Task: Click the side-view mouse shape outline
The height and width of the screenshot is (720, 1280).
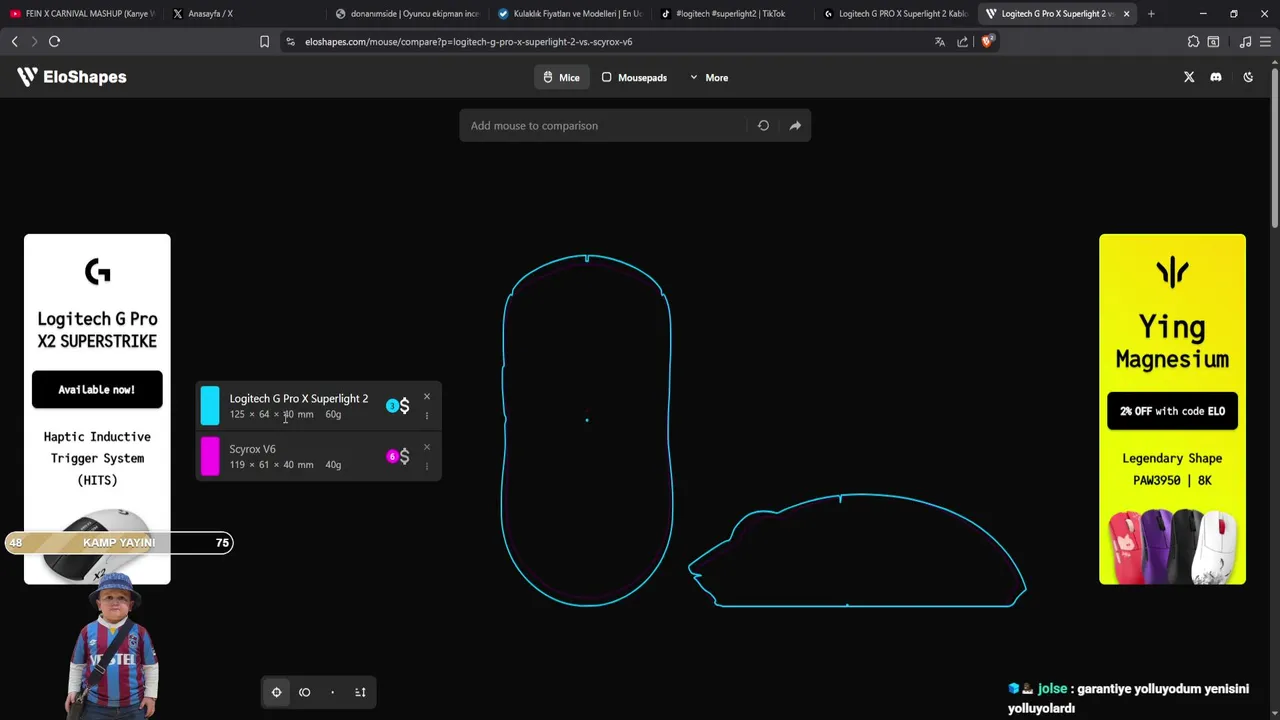Action: pyautogui.click(x=857, y=550)
